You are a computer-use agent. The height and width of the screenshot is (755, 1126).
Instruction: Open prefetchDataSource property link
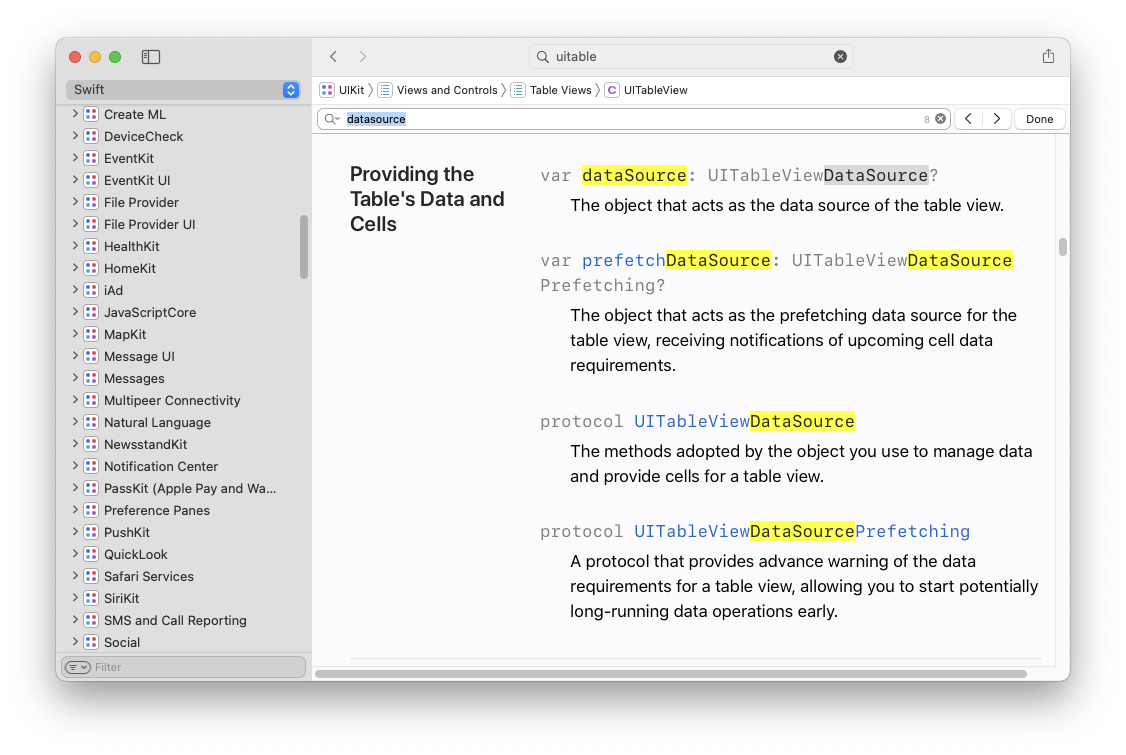tap(676, 260)
